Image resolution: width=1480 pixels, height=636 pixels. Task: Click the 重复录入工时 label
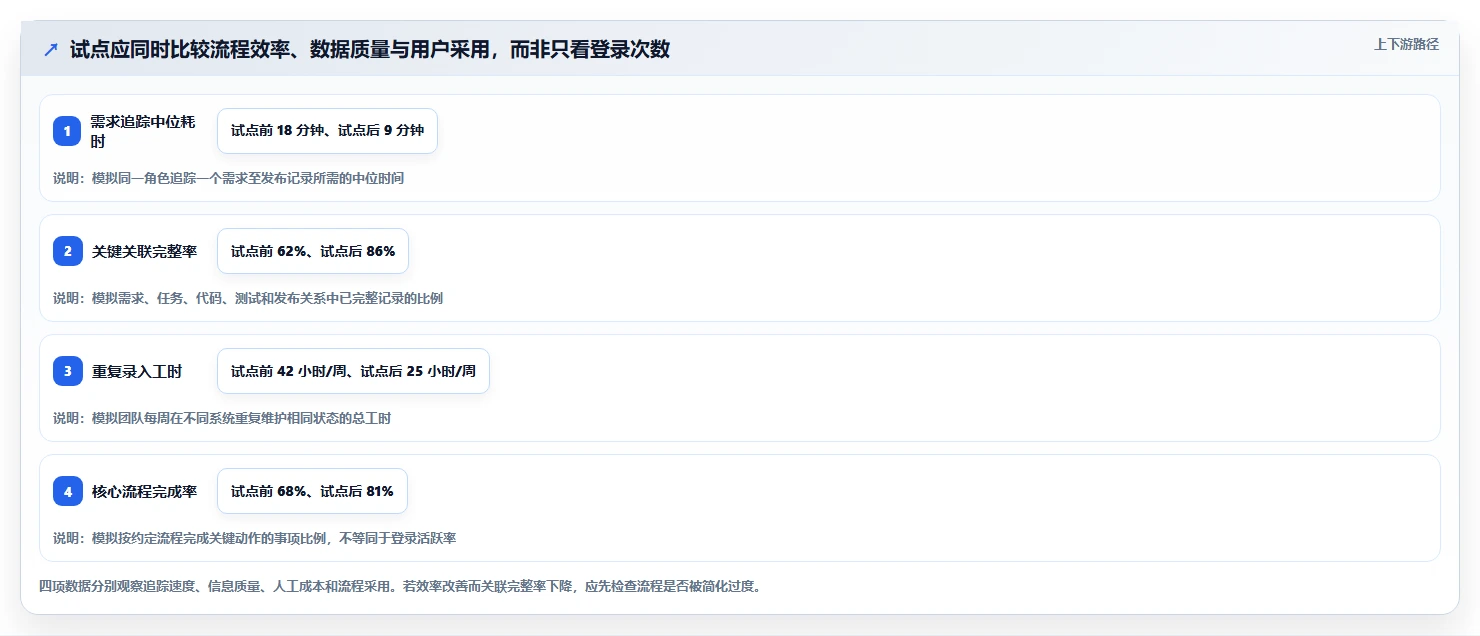point(137,371)
